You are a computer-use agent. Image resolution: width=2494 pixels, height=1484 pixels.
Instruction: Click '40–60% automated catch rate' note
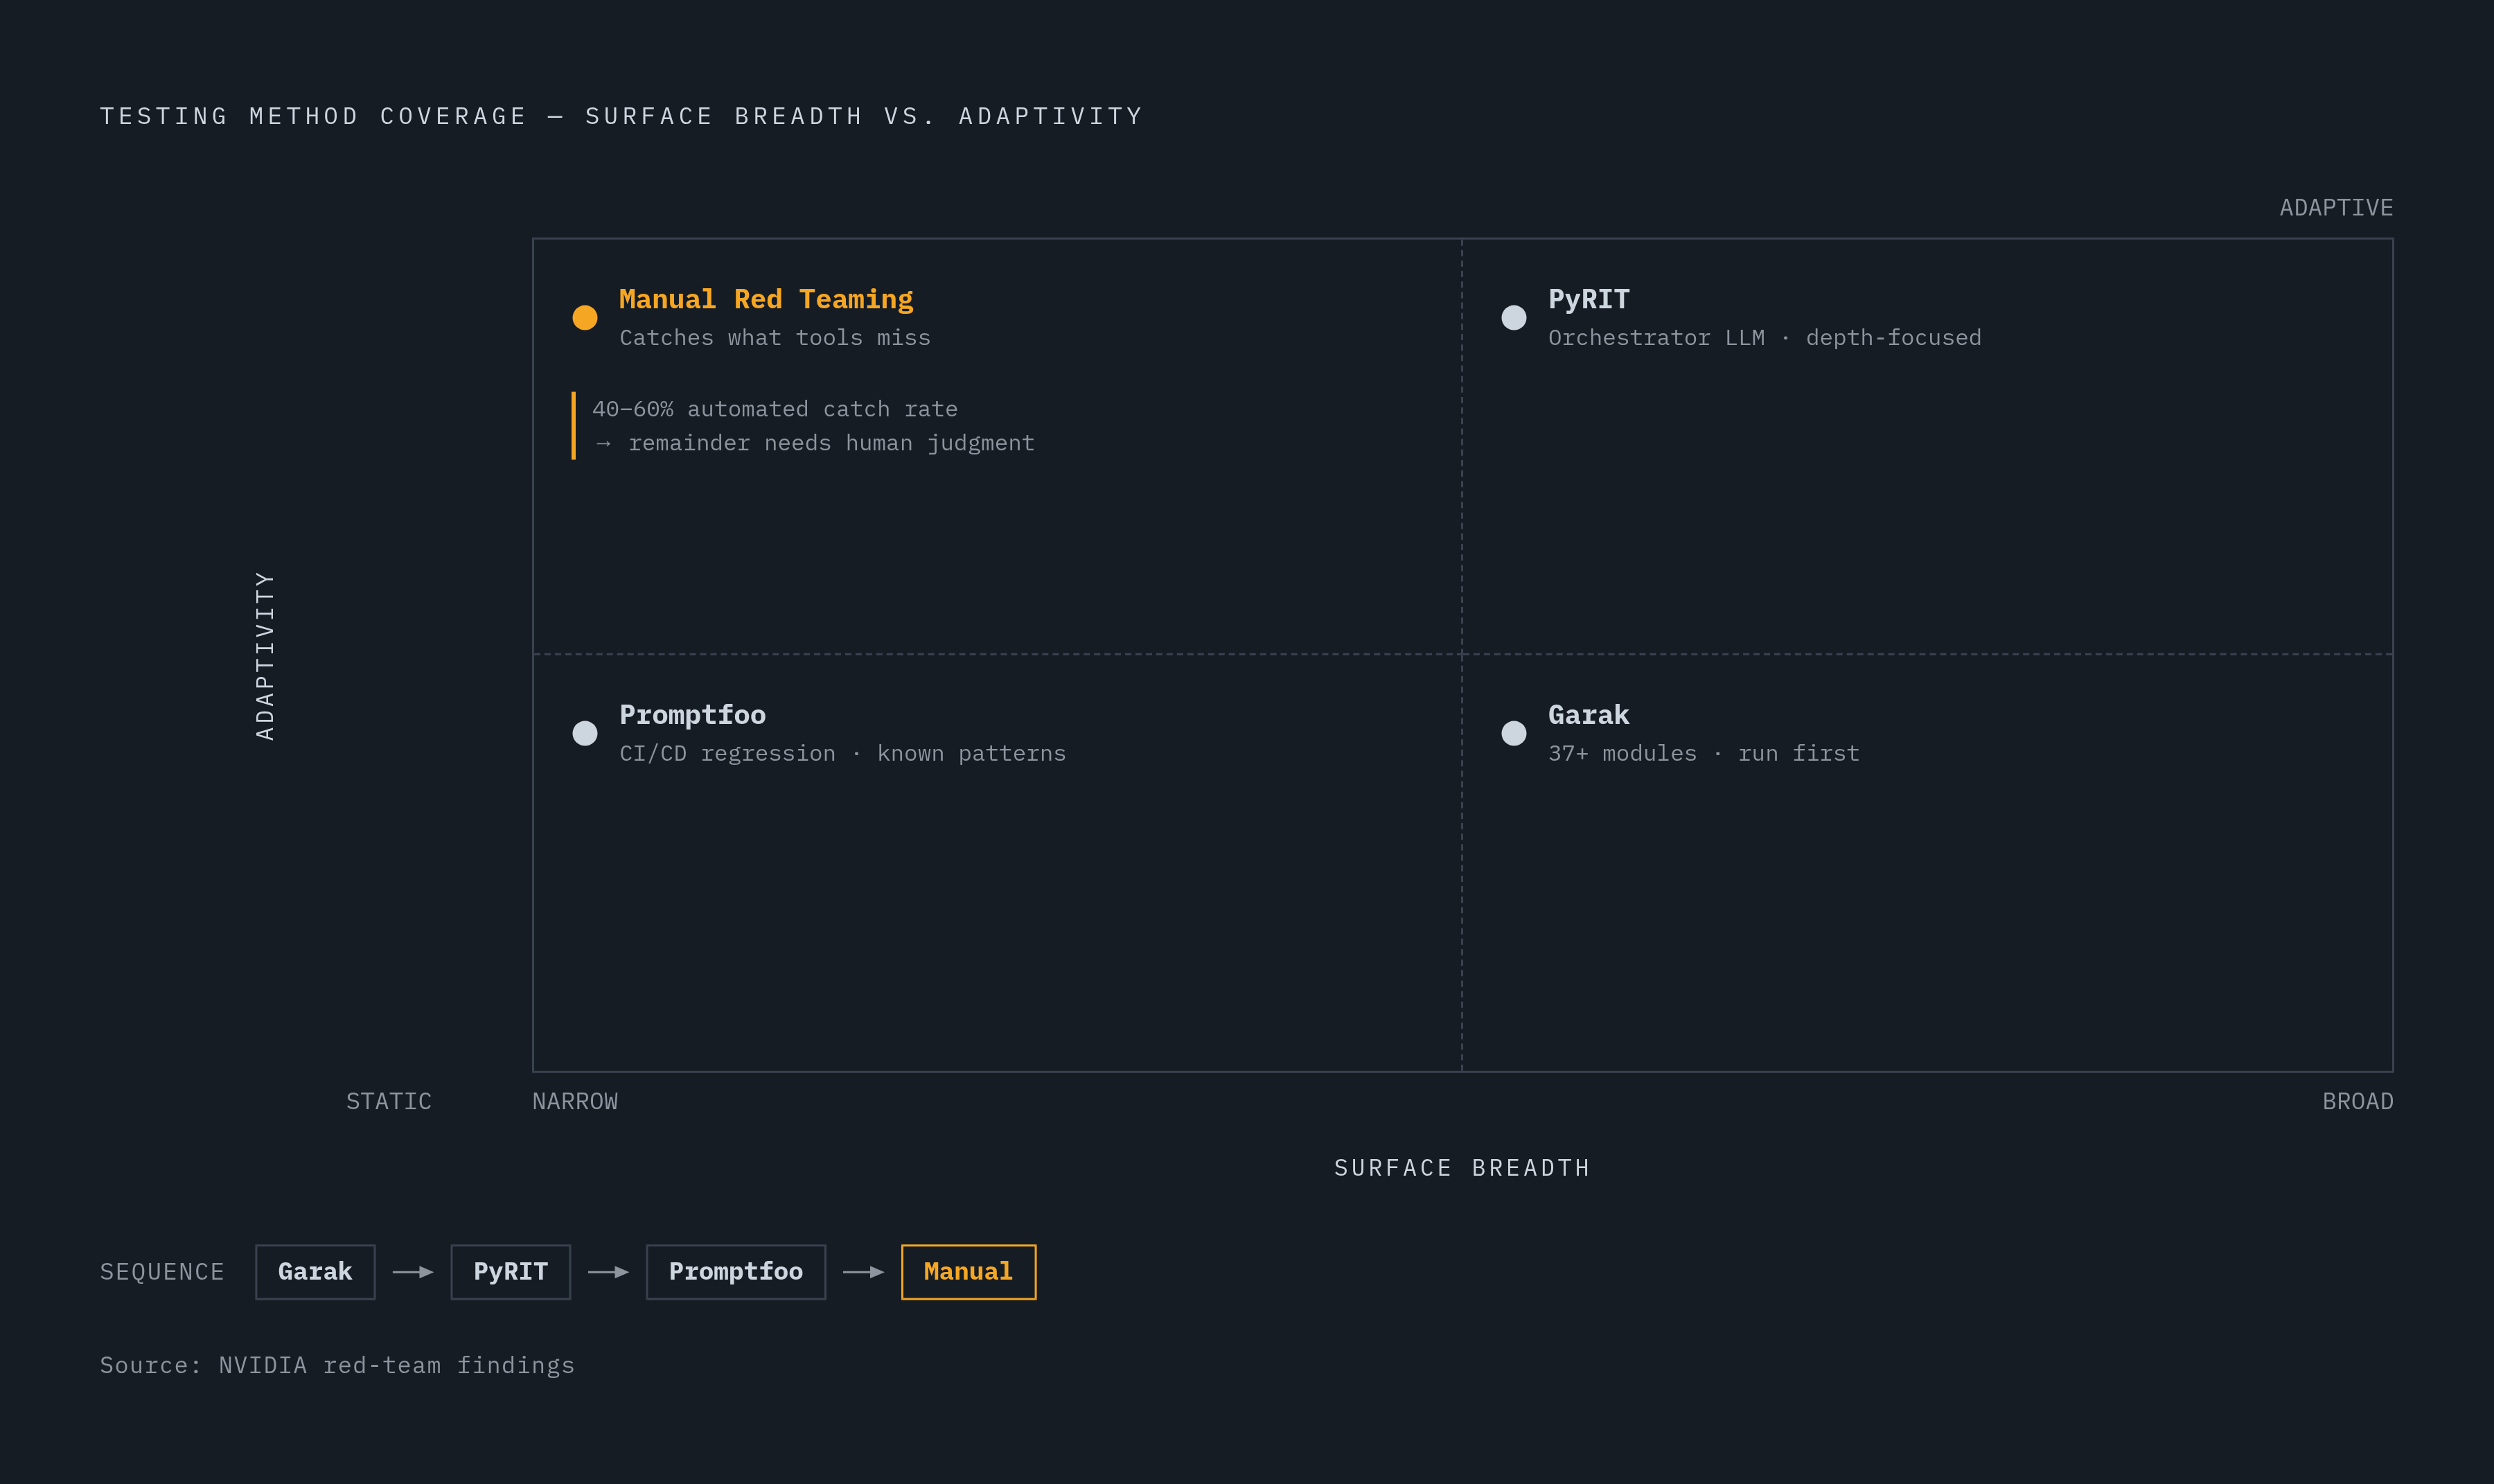[775, 409]
